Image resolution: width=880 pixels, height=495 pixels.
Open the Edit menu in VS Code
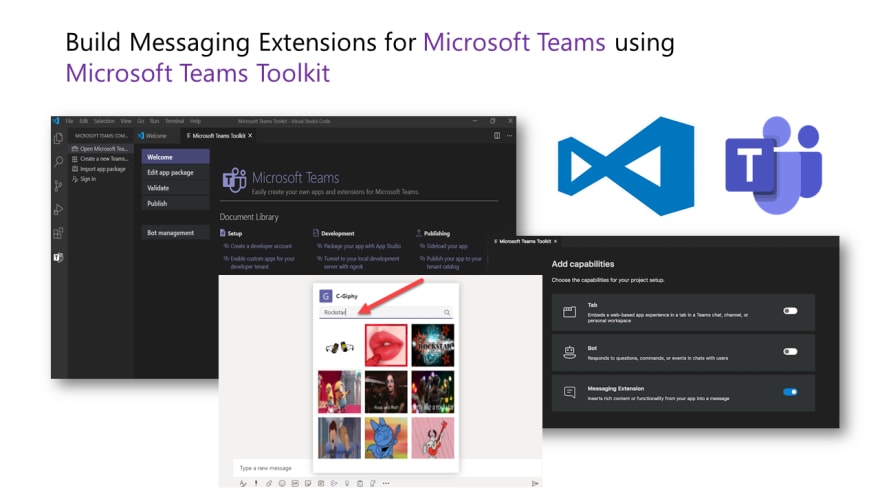click(x=84, y=121)
